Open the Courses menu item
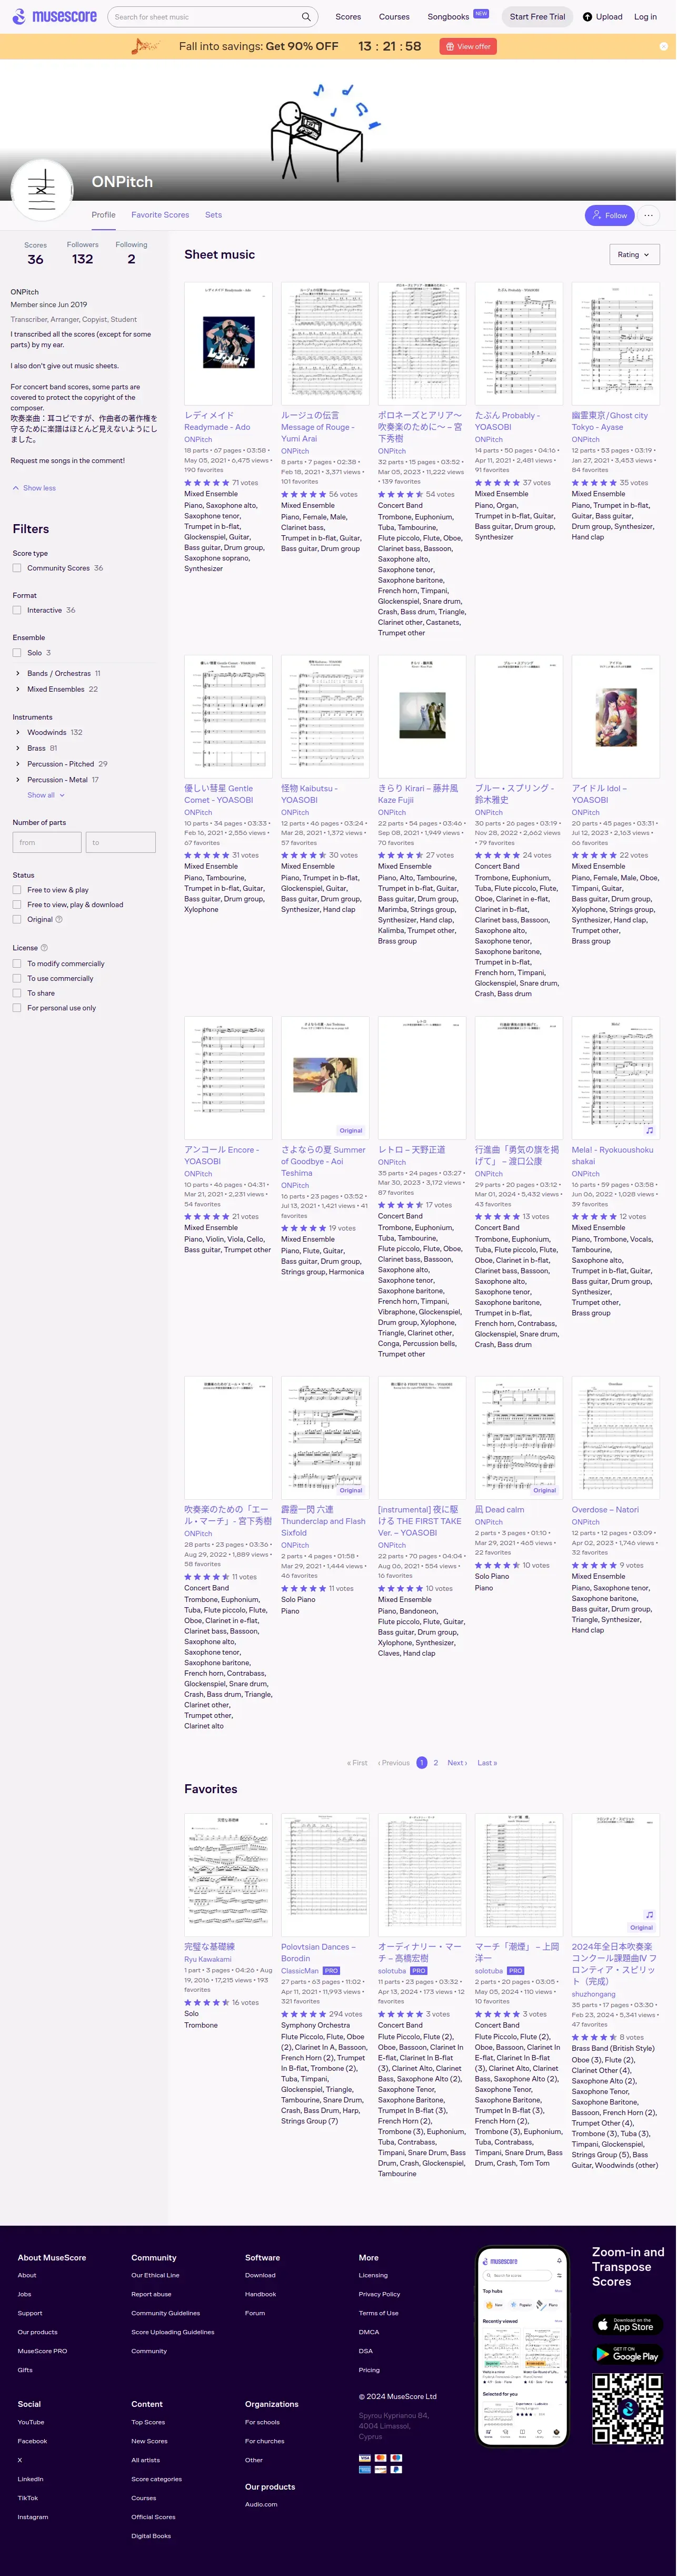The height and width of the screenshot is (2576, 677). tap(394, 17)
